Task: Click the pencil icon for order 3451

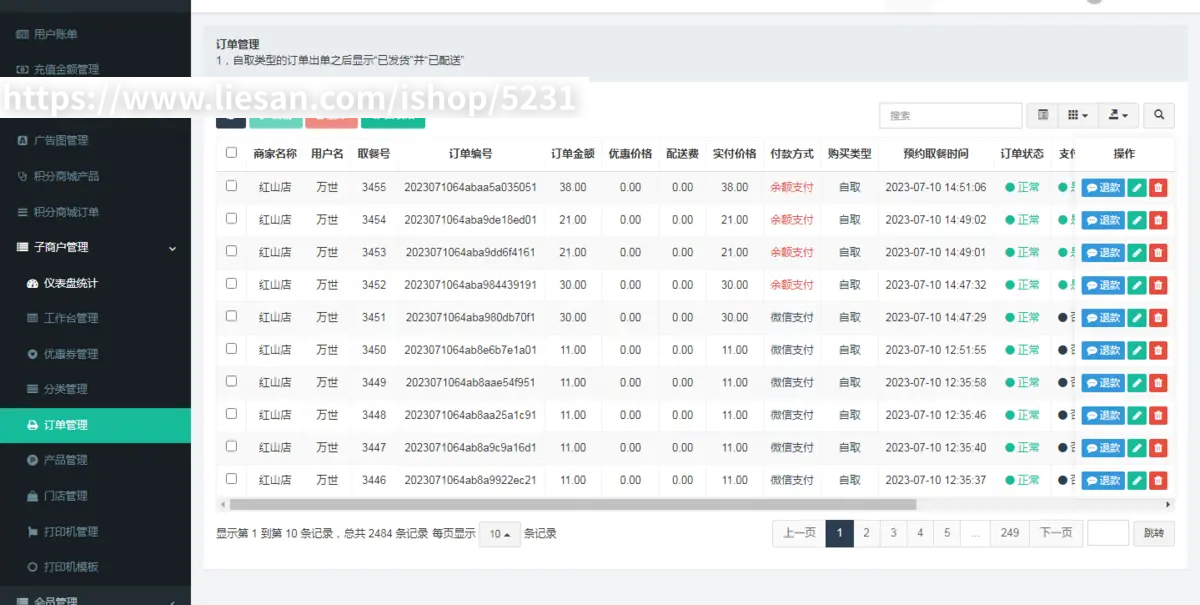Action: pos(1137,317)
